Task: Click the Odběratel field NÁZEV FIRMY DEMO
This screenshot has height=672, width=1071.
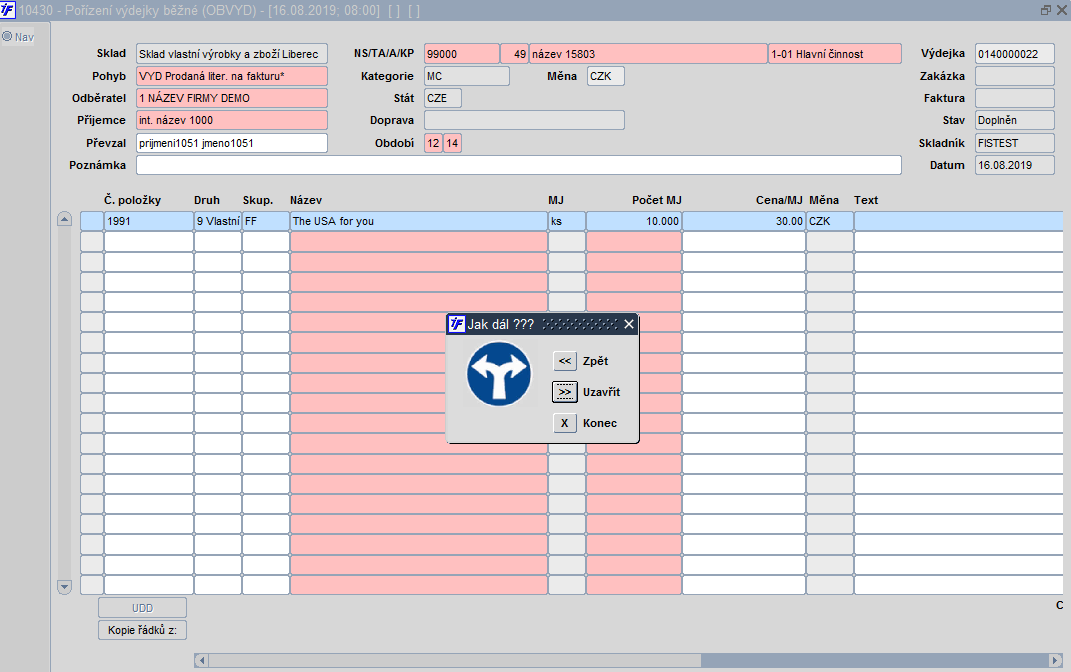Action: (x=232, y=98)
